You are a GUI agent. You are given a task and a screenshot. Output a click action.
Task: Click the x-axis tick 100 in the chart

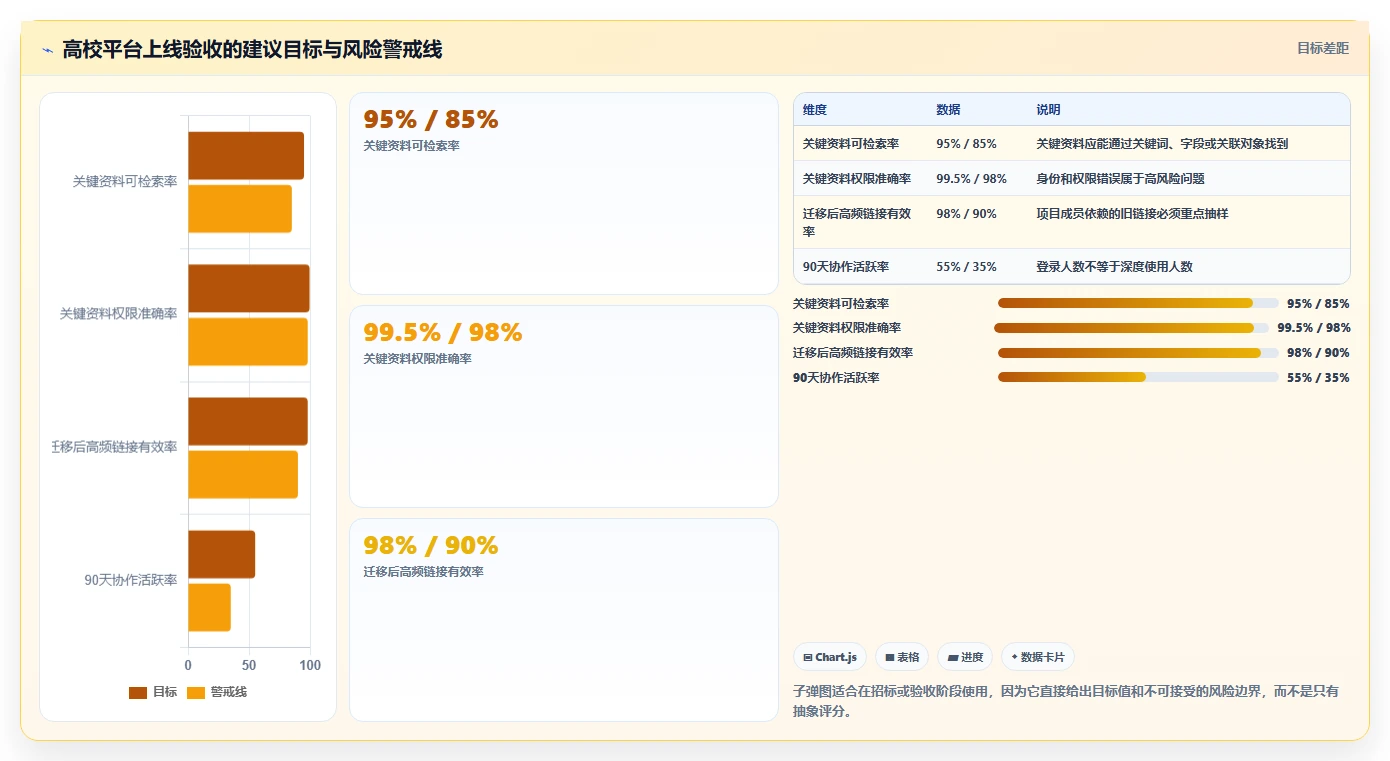coord(310,665)
